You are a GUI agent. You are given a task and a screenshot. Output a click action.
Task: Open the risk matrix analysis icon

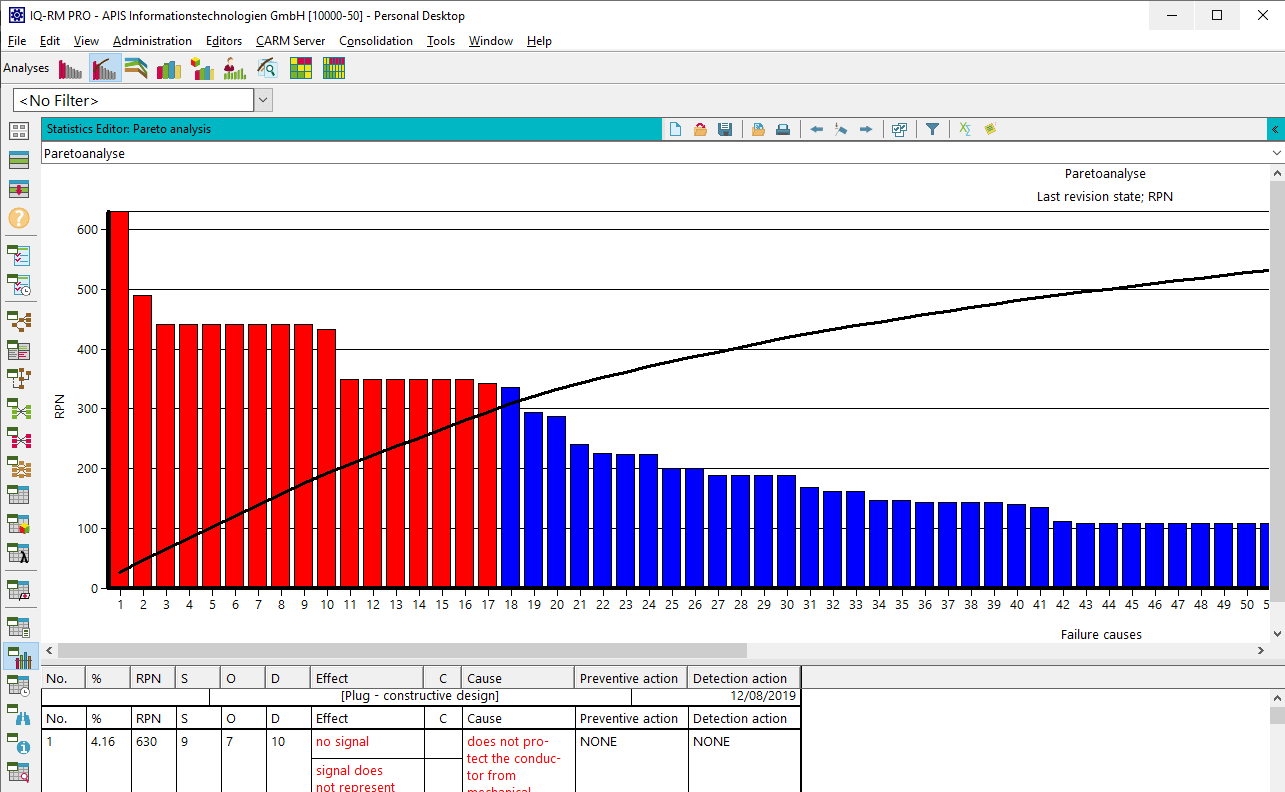(300, 68)
